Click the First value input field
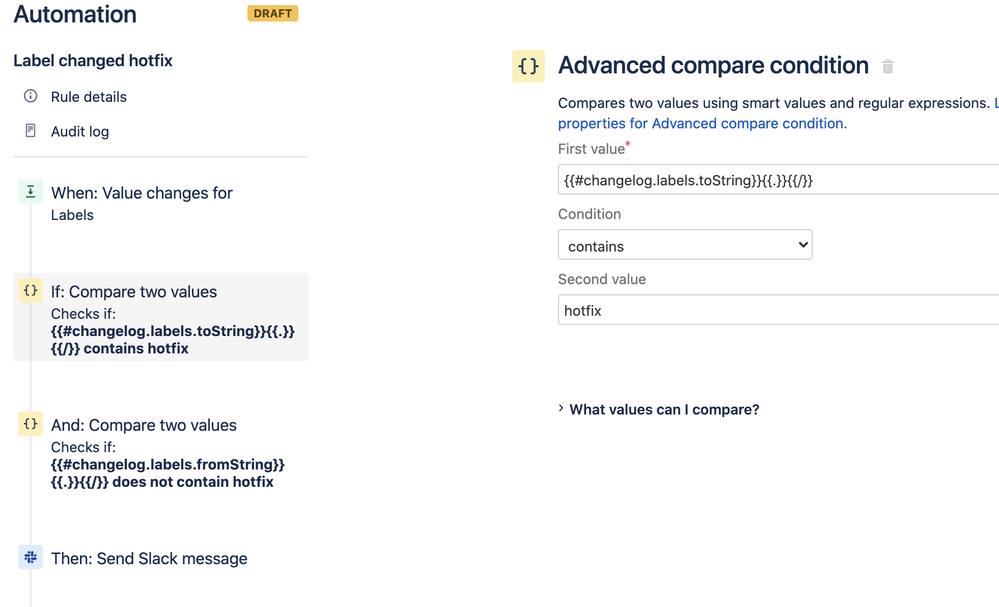 [779, 180]
